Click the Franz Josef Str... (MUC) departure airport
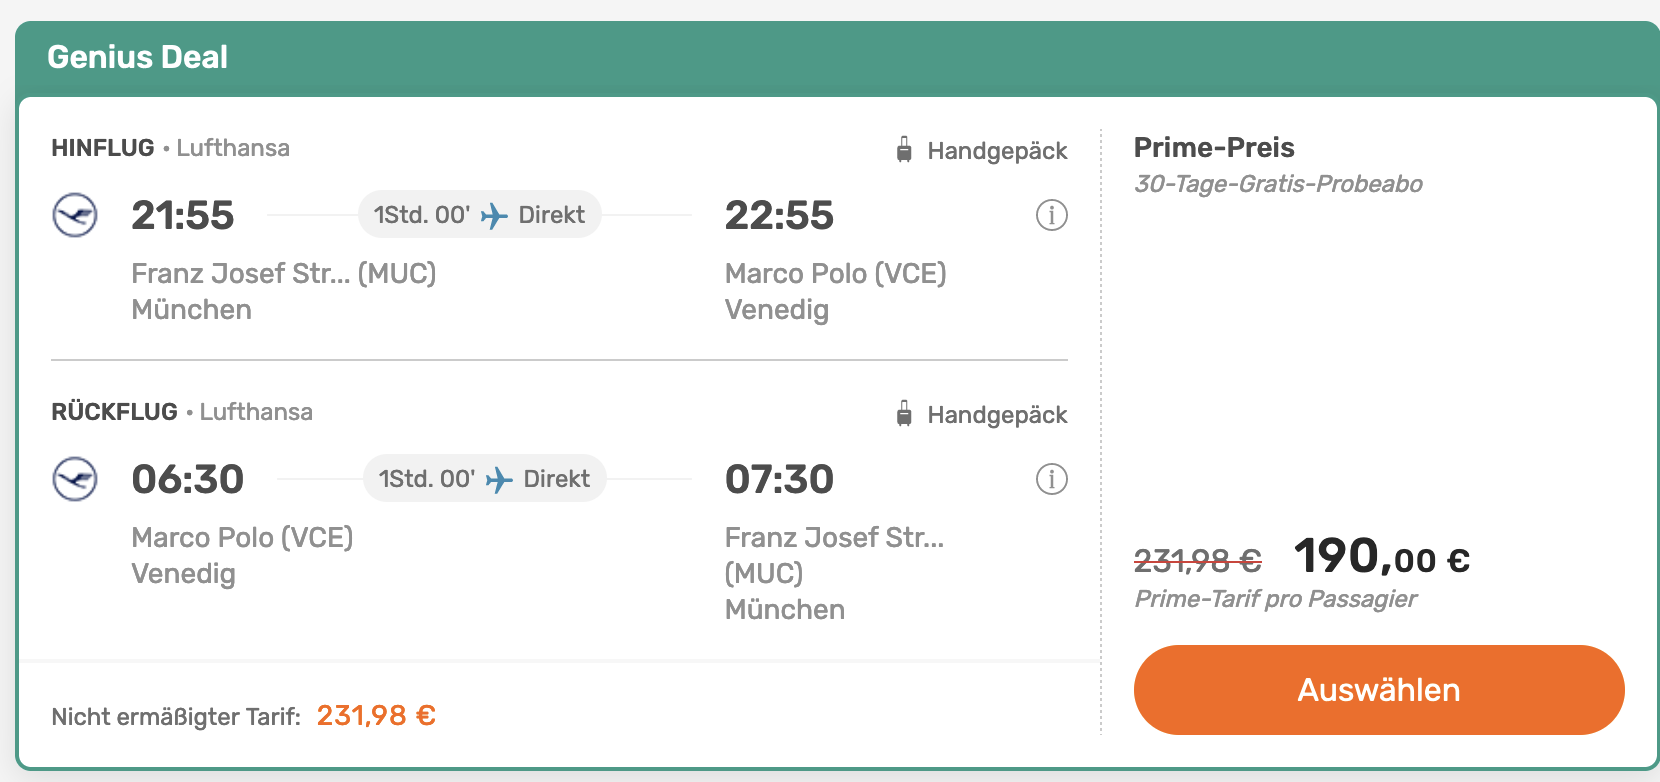 284,273
